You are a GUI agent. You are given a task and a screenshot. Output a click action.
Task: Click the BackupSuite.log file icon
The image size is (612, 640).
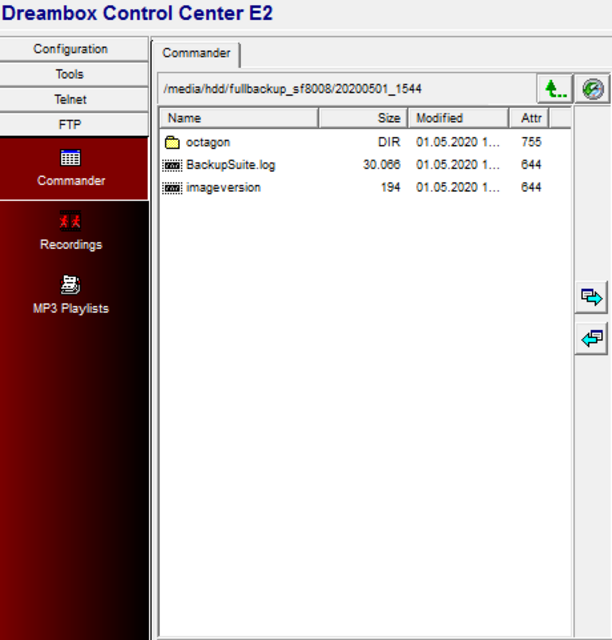(172, 165)
